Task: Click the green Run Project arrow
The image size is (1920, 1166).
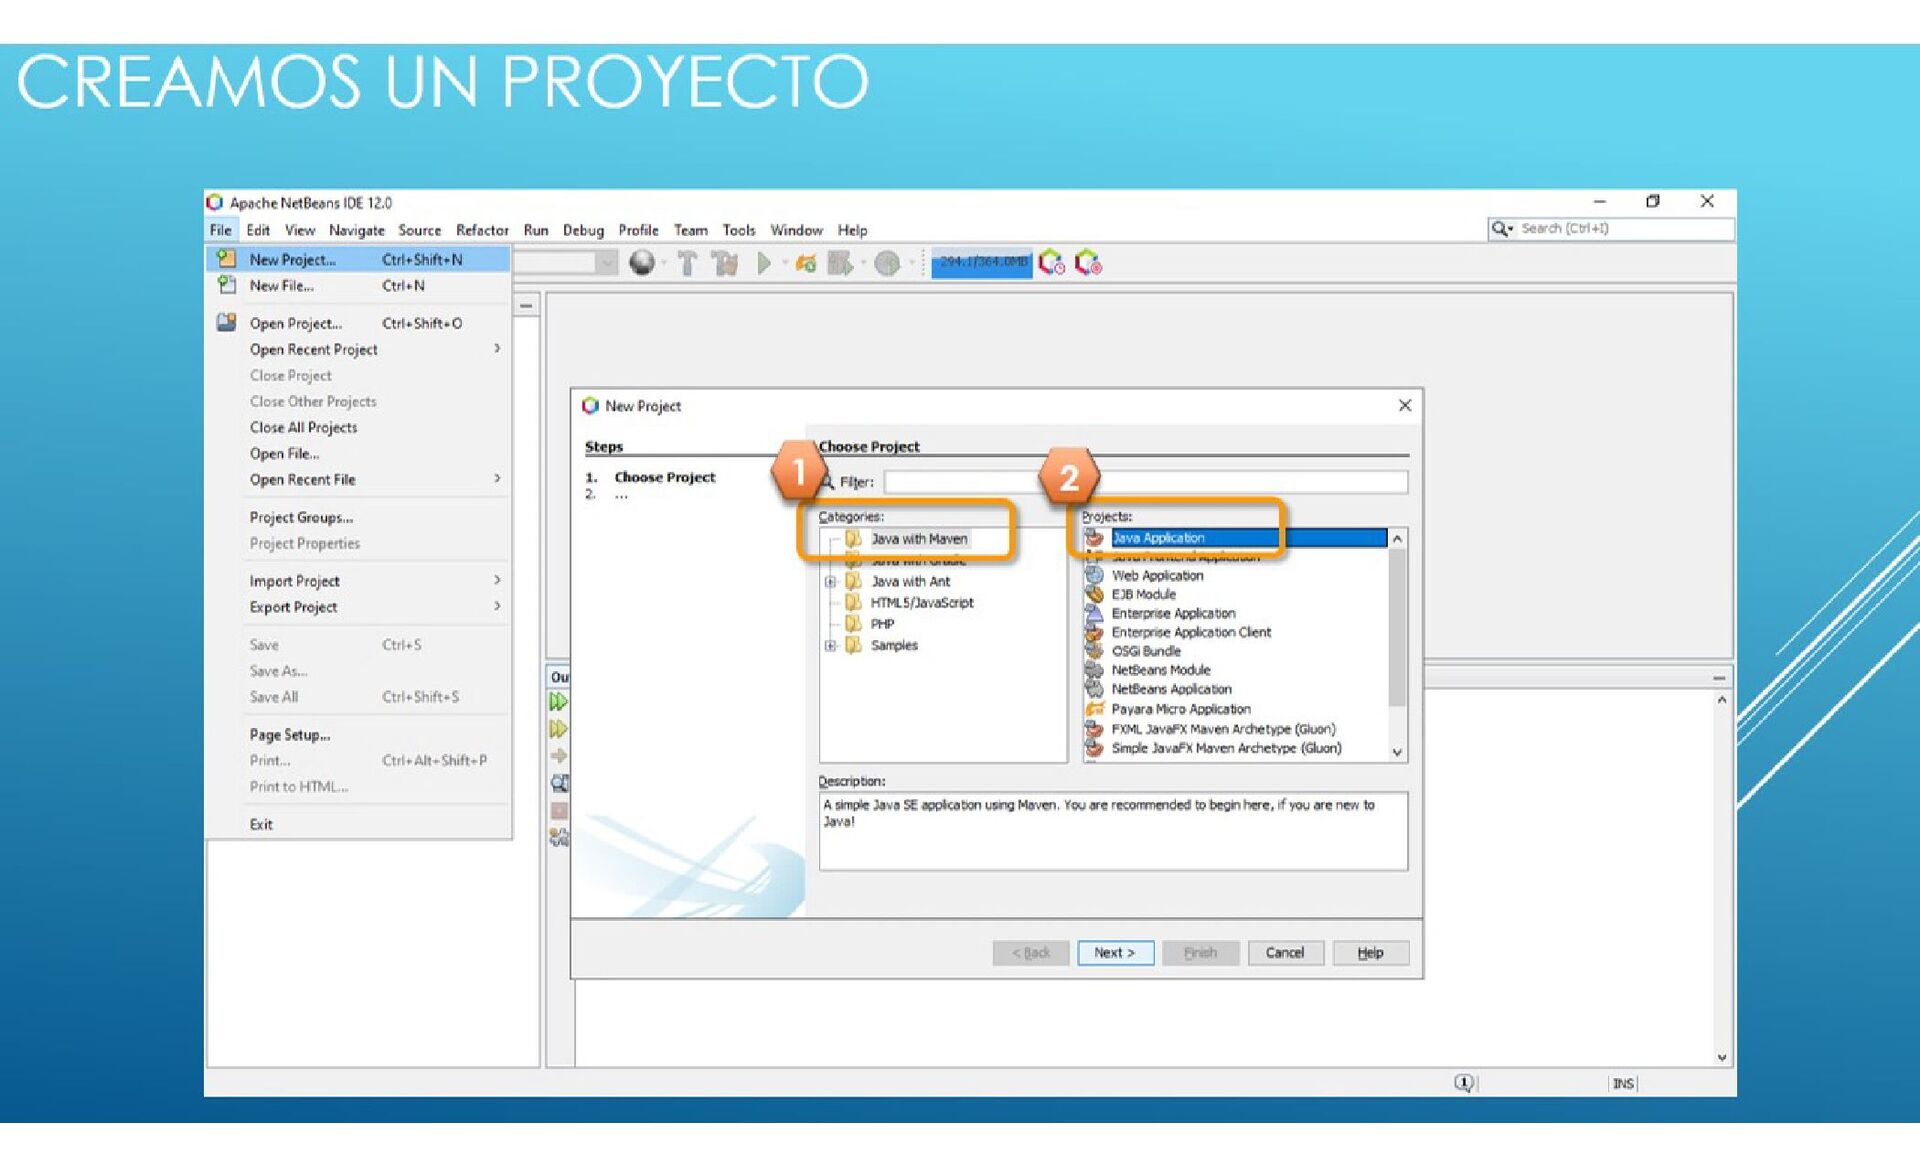Action: [x=764, y=263]
